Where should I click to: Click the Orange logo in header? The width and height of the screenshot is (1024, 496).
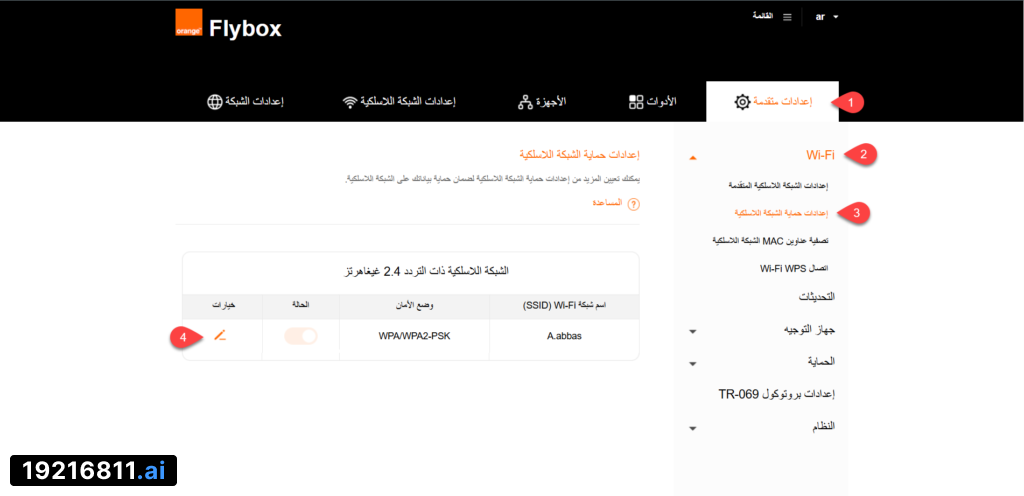(x=188, y=23)
